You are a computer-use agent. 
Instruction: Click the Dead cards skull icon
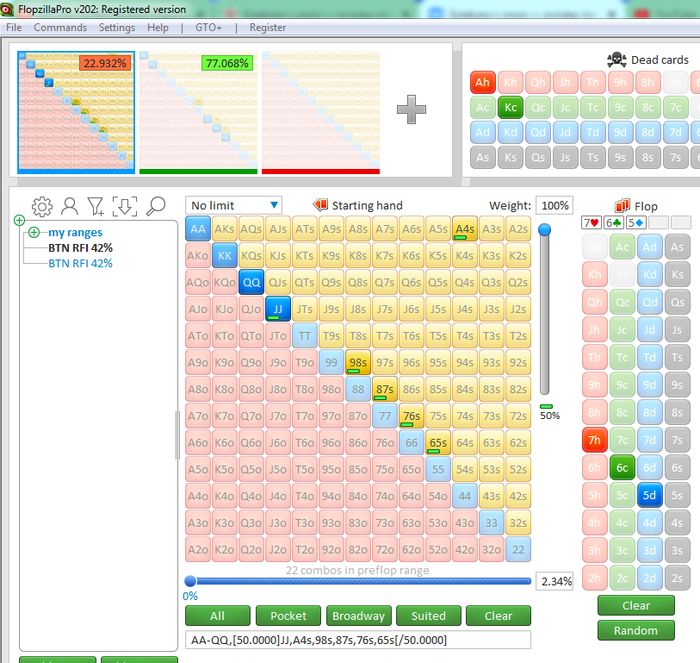pos(617,59)
